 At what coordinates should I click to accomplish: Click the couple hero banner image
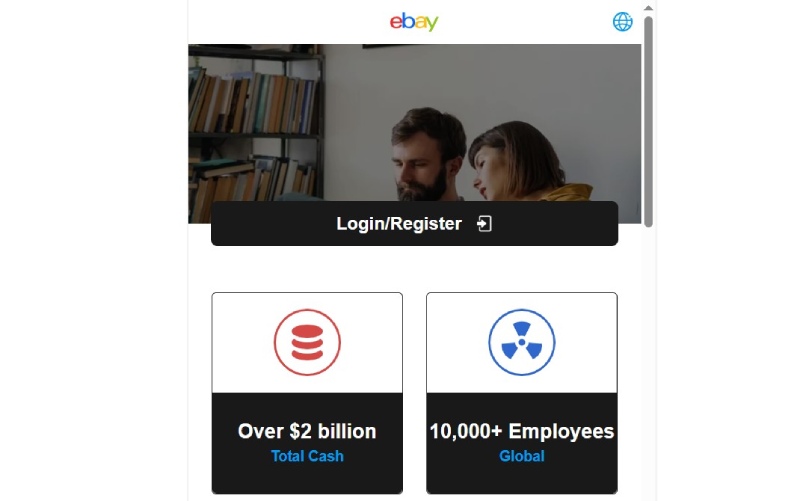coord(414,122)
